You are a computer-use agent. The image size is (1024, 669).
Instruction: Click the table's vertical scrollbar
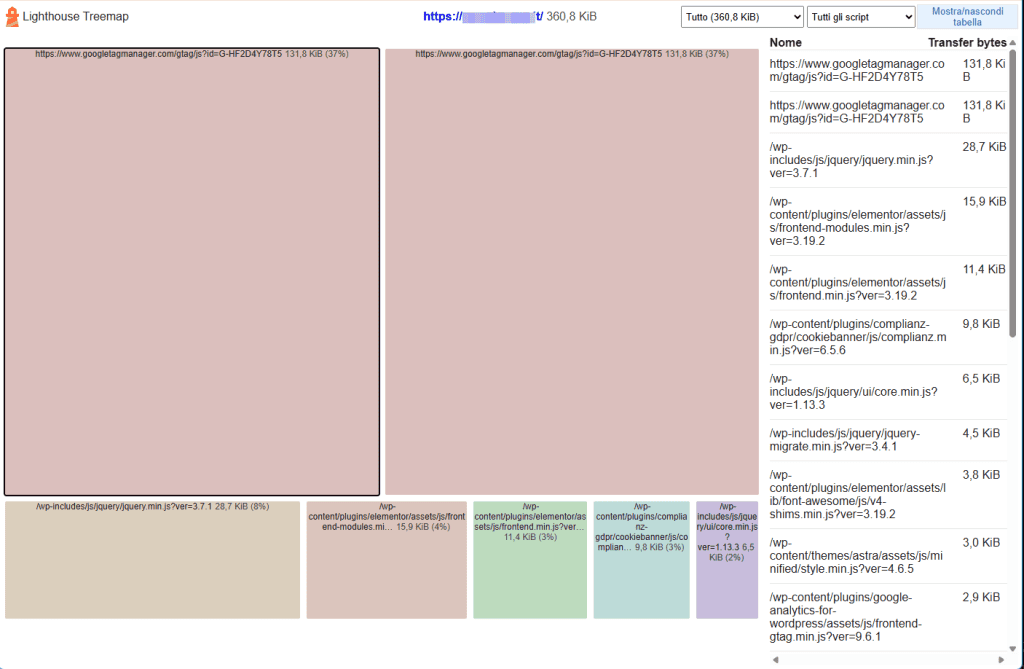(x=1012, y=200)
